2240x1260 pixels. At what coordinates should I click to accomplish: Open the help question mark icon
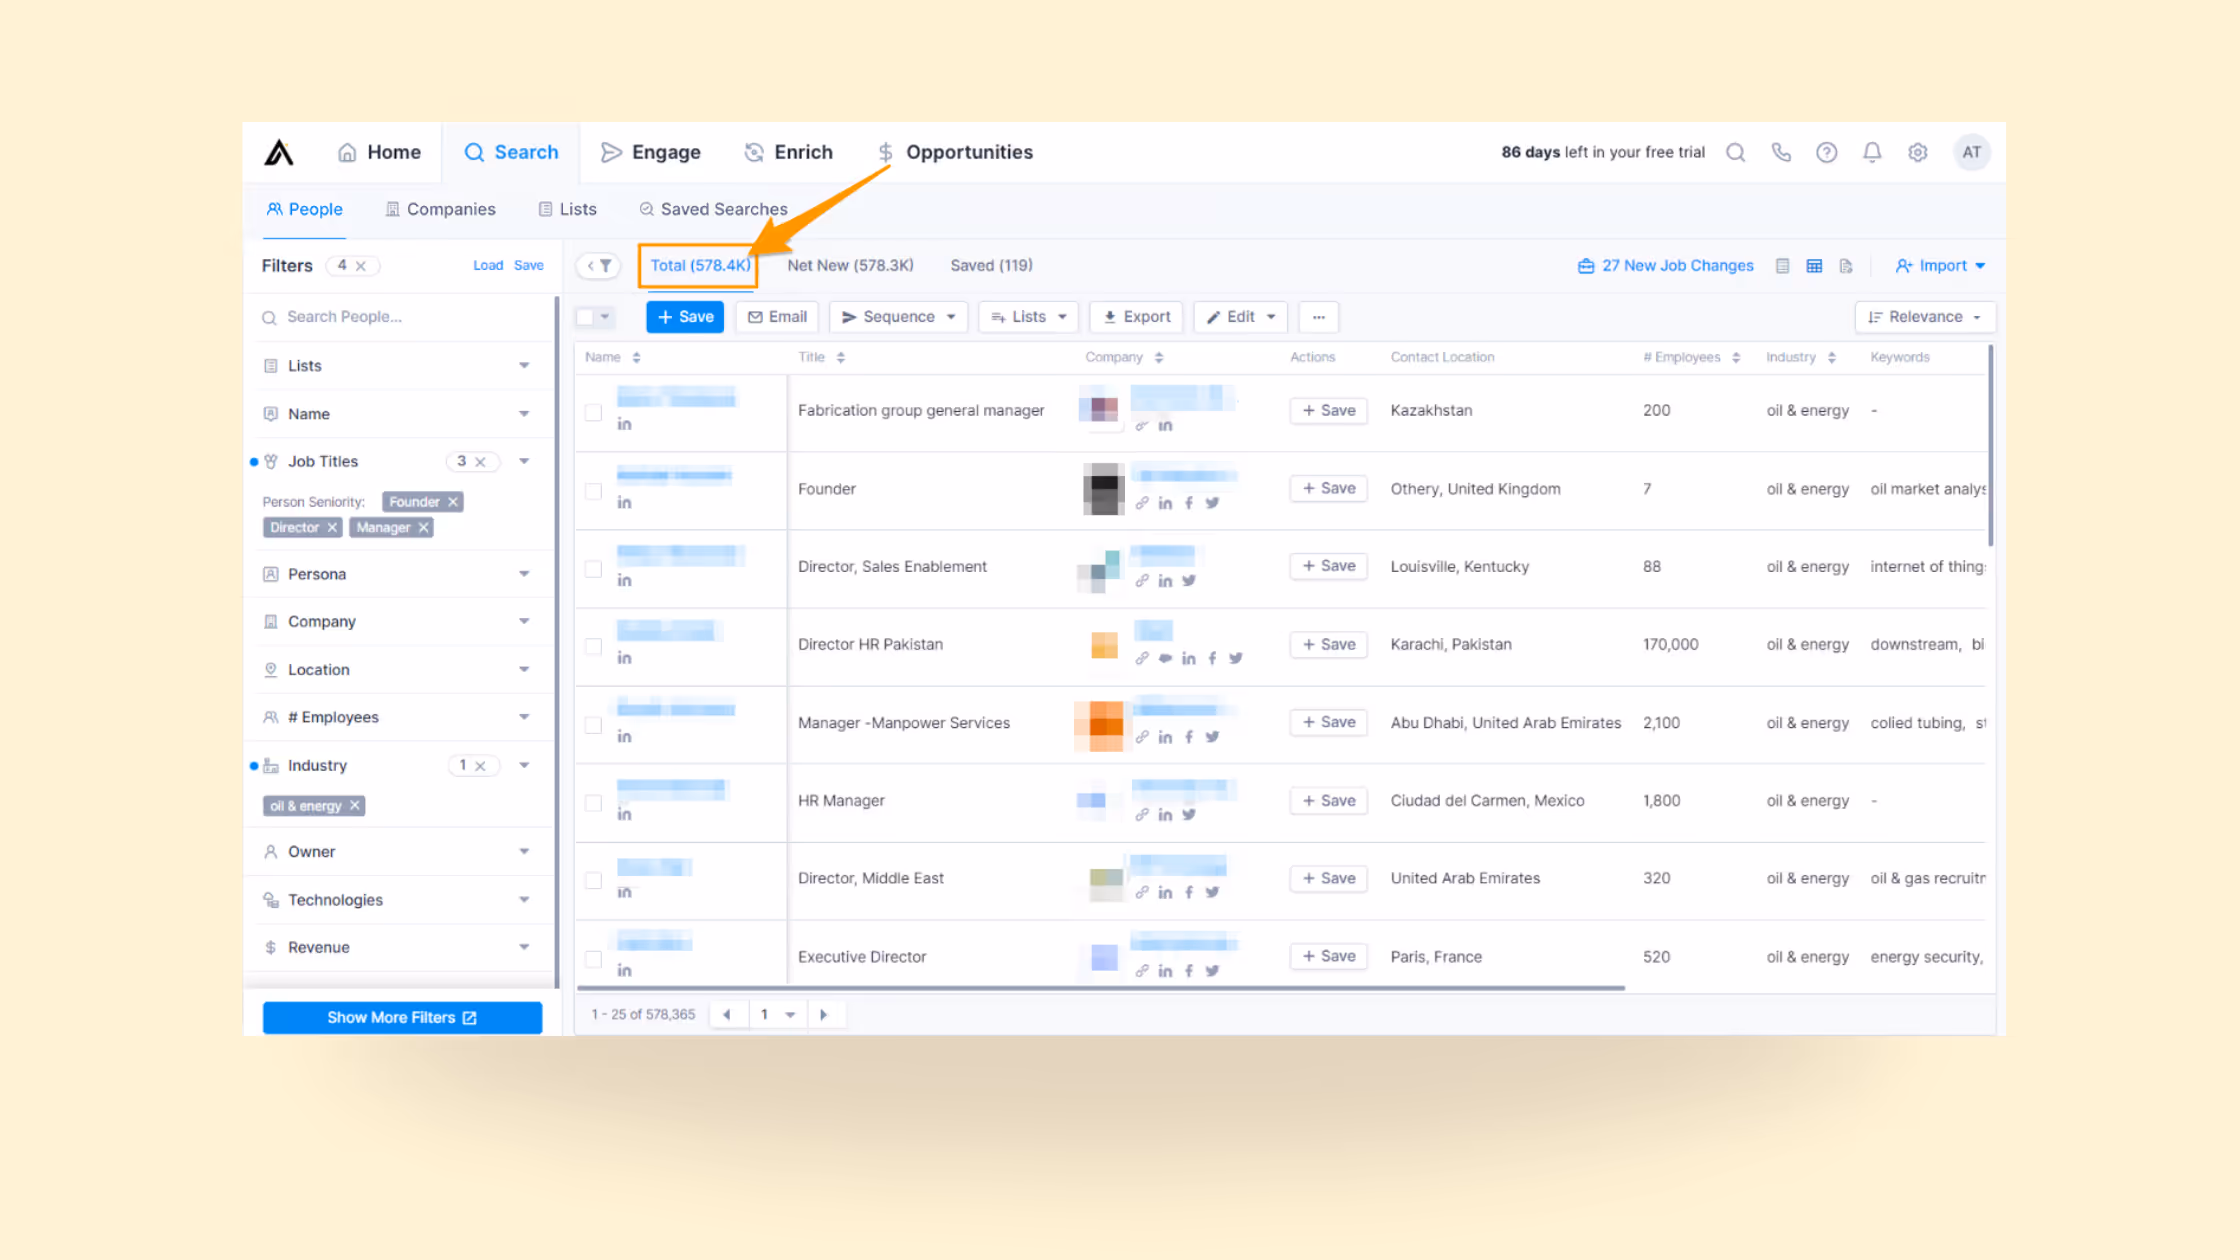coord(1826,152)
